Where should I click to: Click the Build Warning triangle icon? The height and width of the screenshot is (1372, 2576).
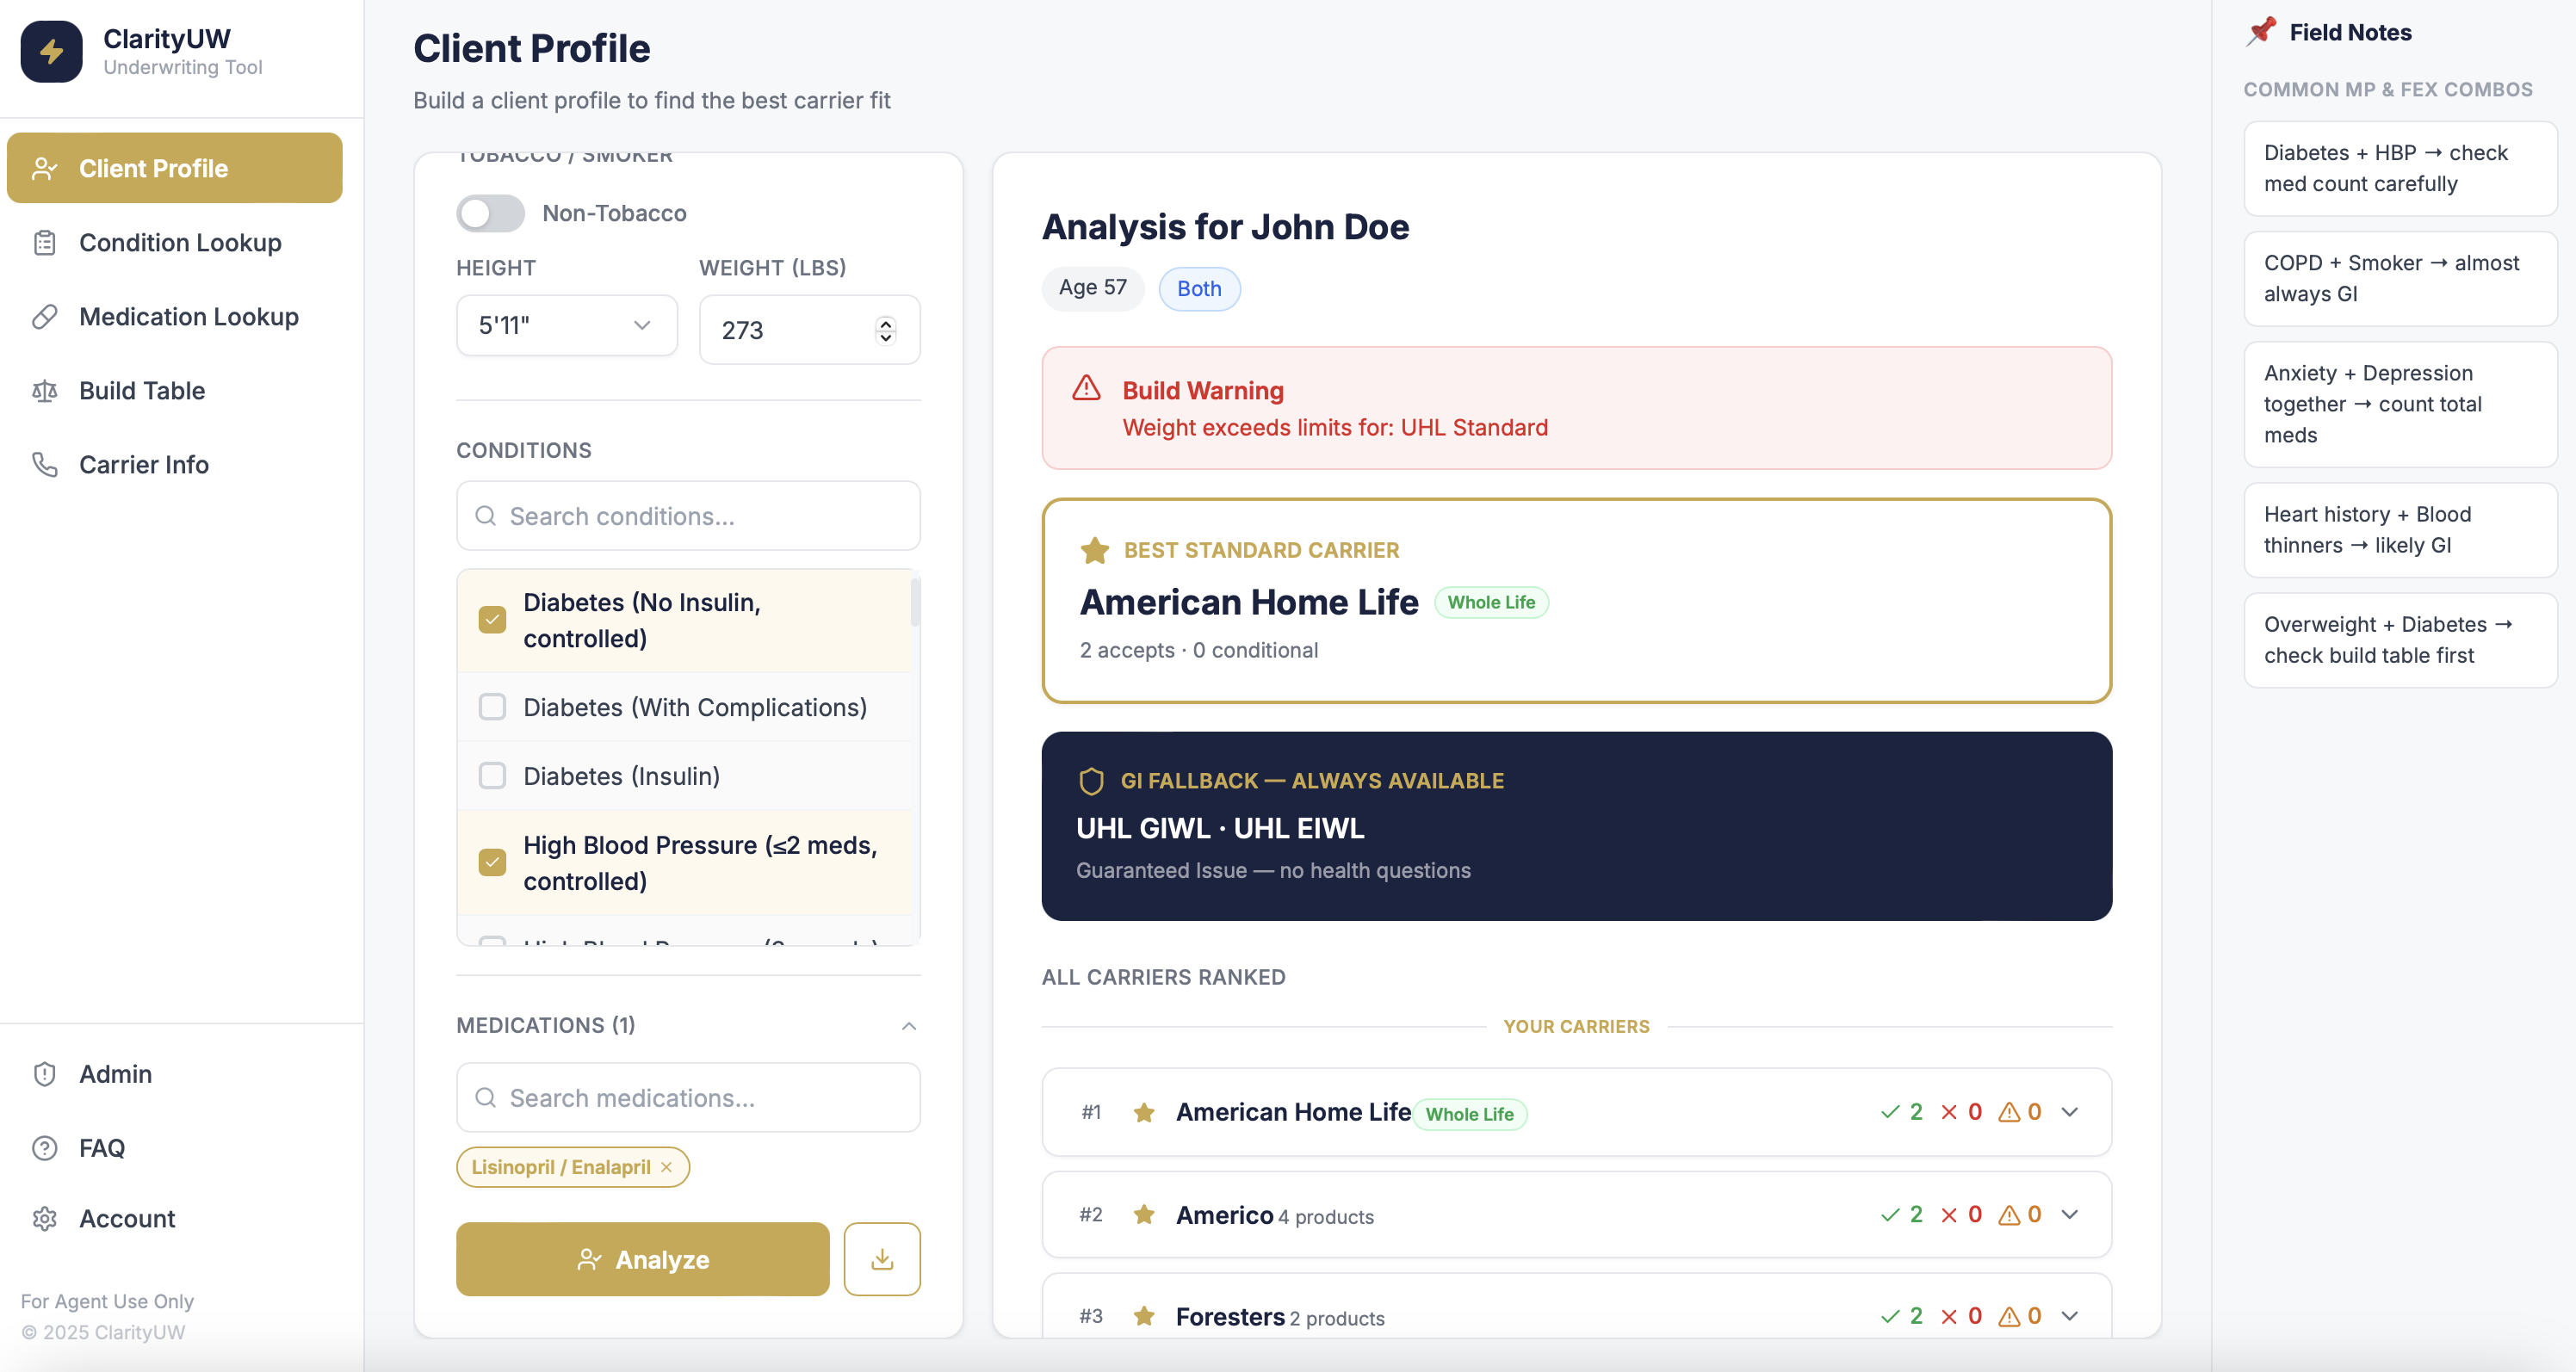(1087, 388)
